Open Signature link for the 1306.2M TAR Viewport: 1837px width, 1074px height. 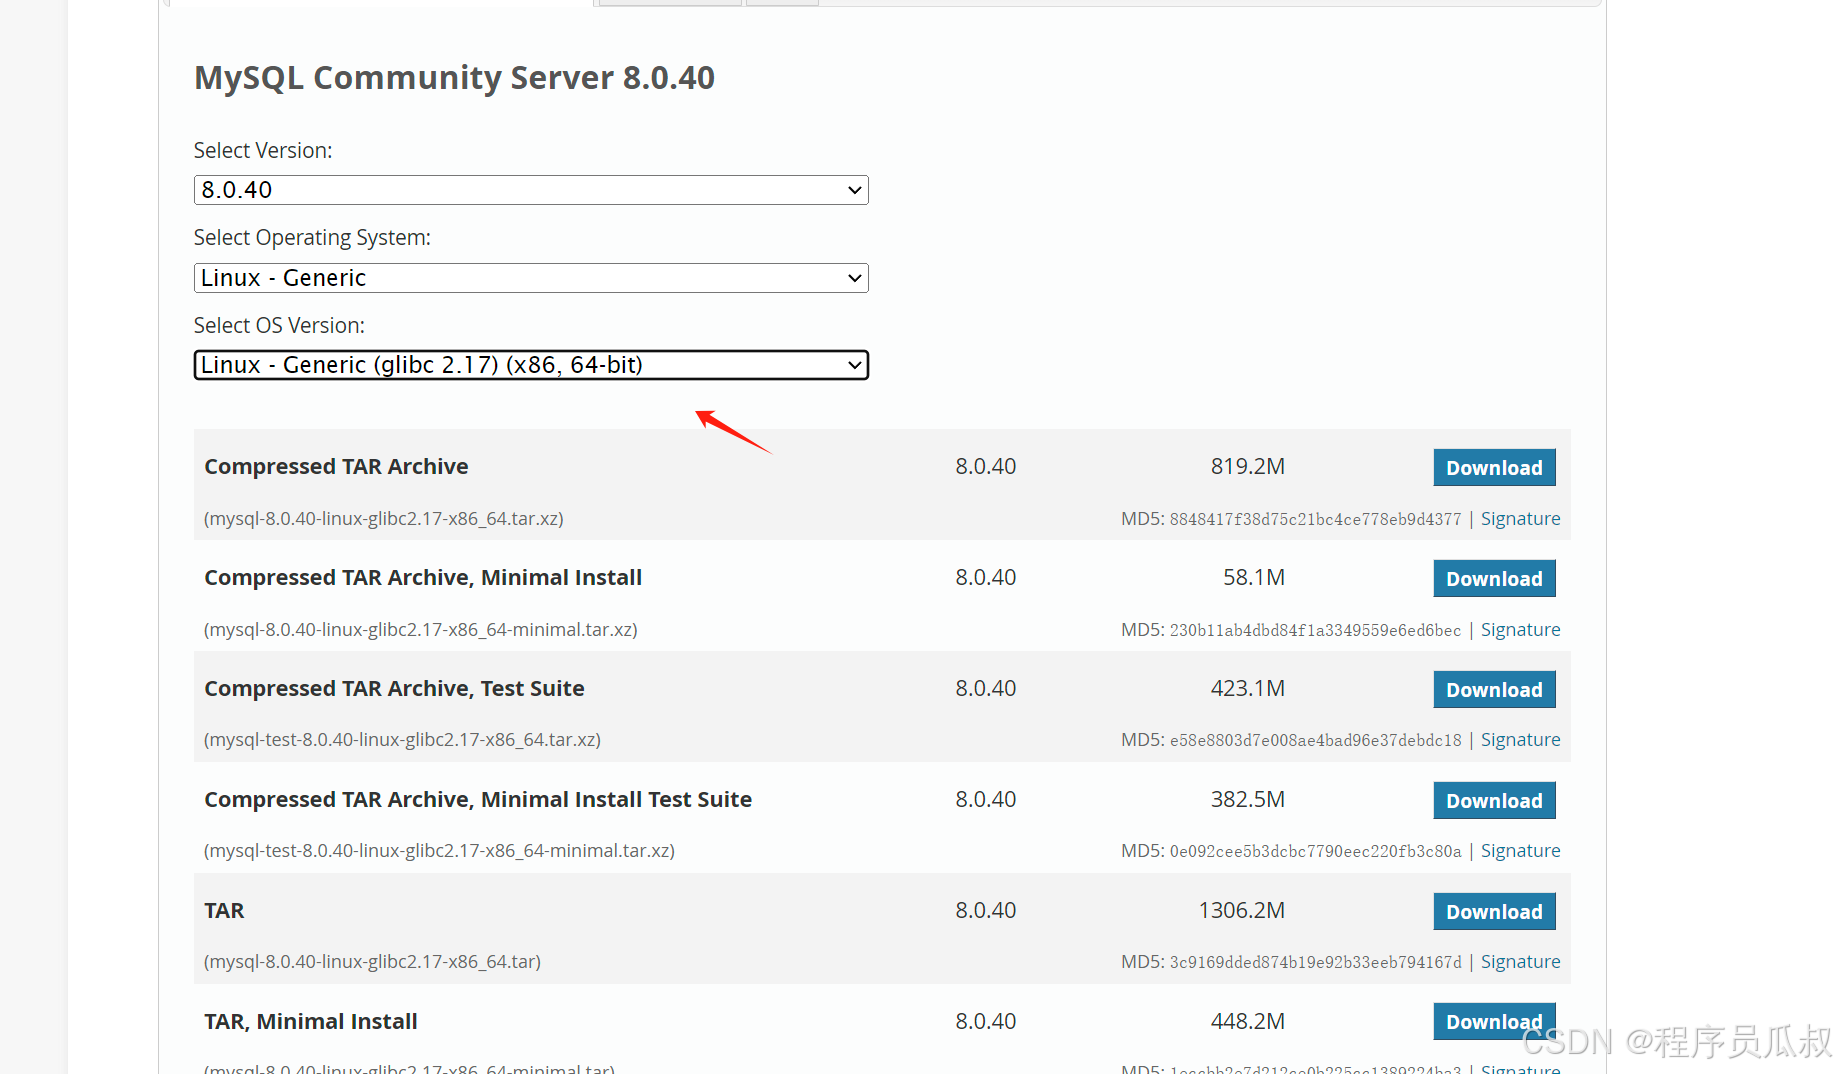click(x=1519, y=962)
